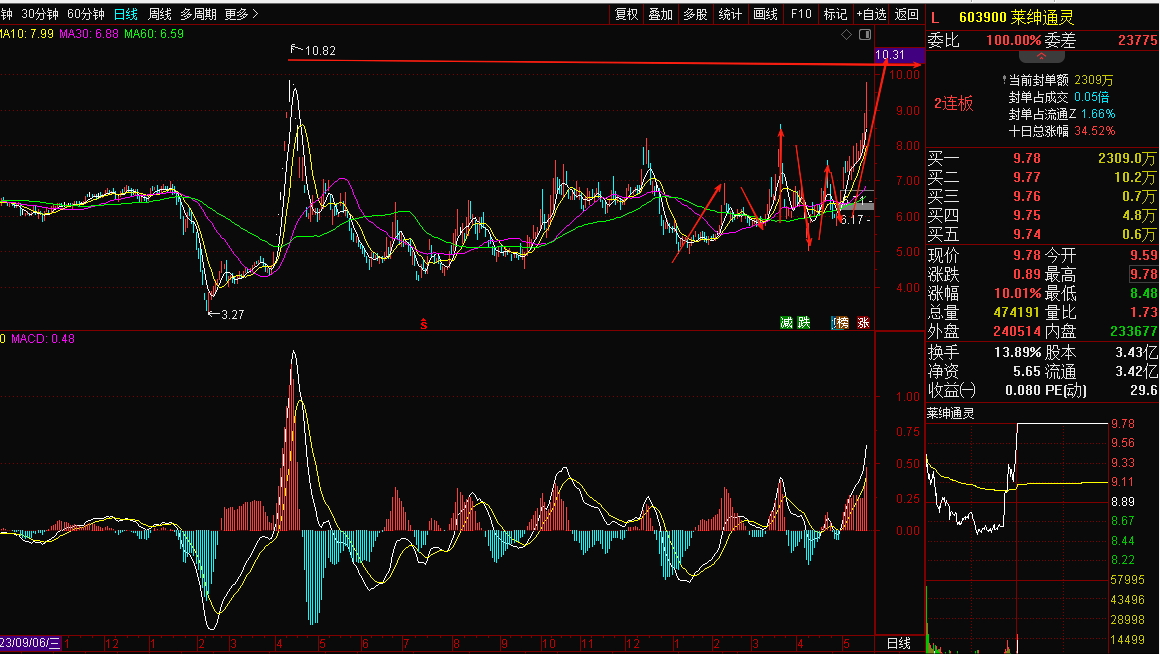Screen dimensions: 1160x654
Task: Switch to the 周线 weekly tab
Action: point(160,14)
